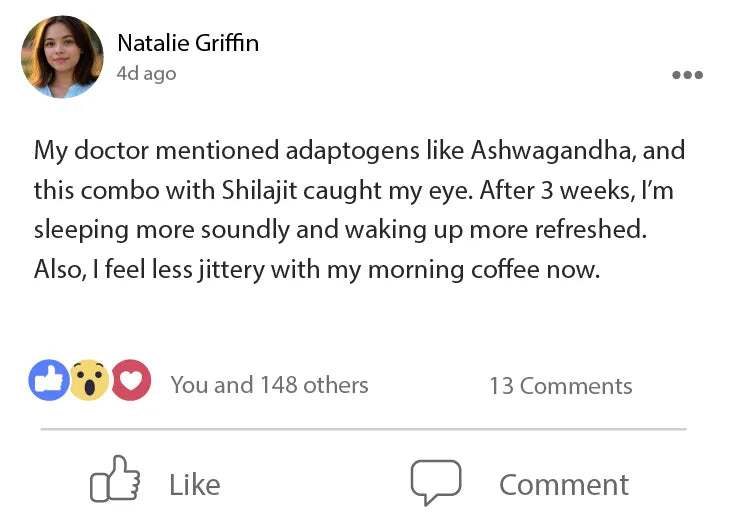The image size is (729, 532).
Task: Click Natalie Griffin's profile picture
Action: click(x=62, y=57)
